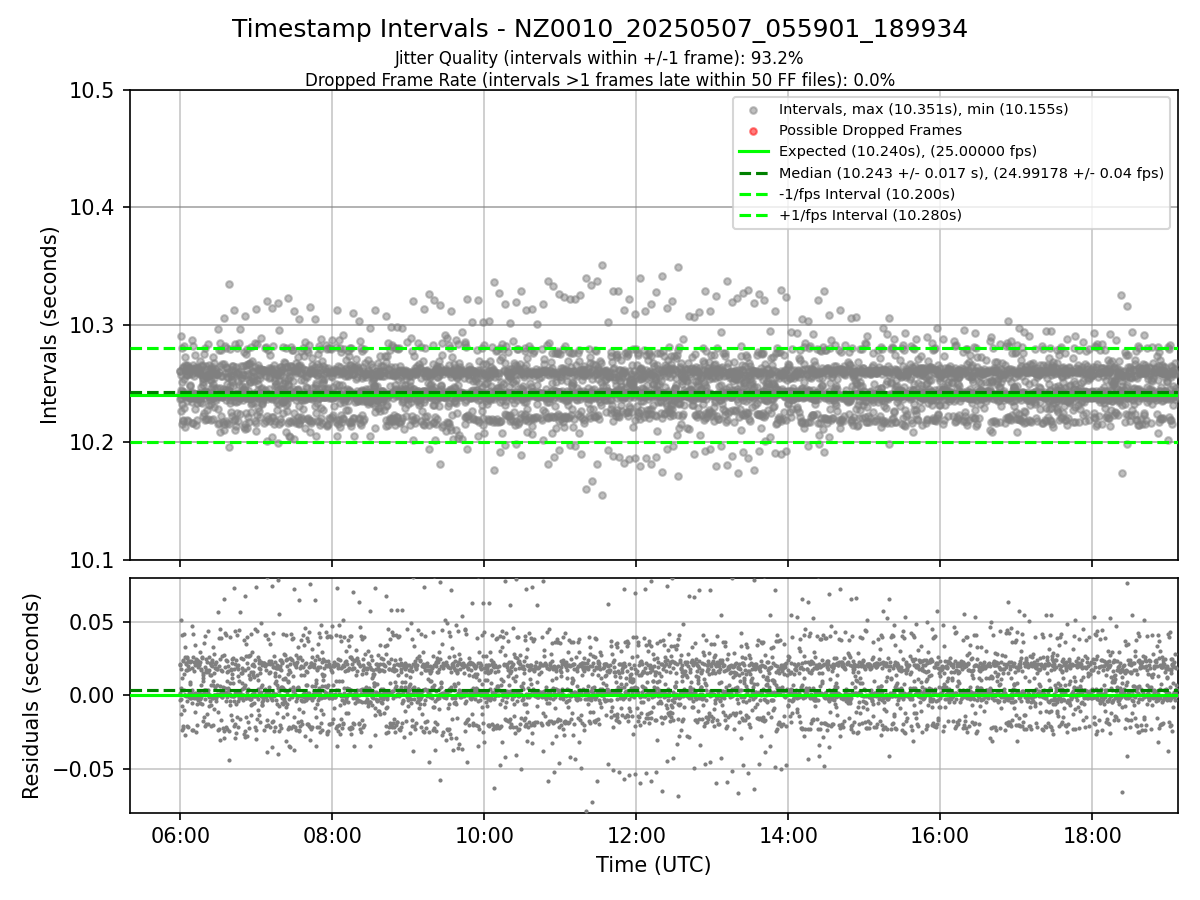Select legend entry 'Intervals, max (10.351s), min (10.155s)'
1200x900 pixels.
pyautogui.click(x=923, y=109)
